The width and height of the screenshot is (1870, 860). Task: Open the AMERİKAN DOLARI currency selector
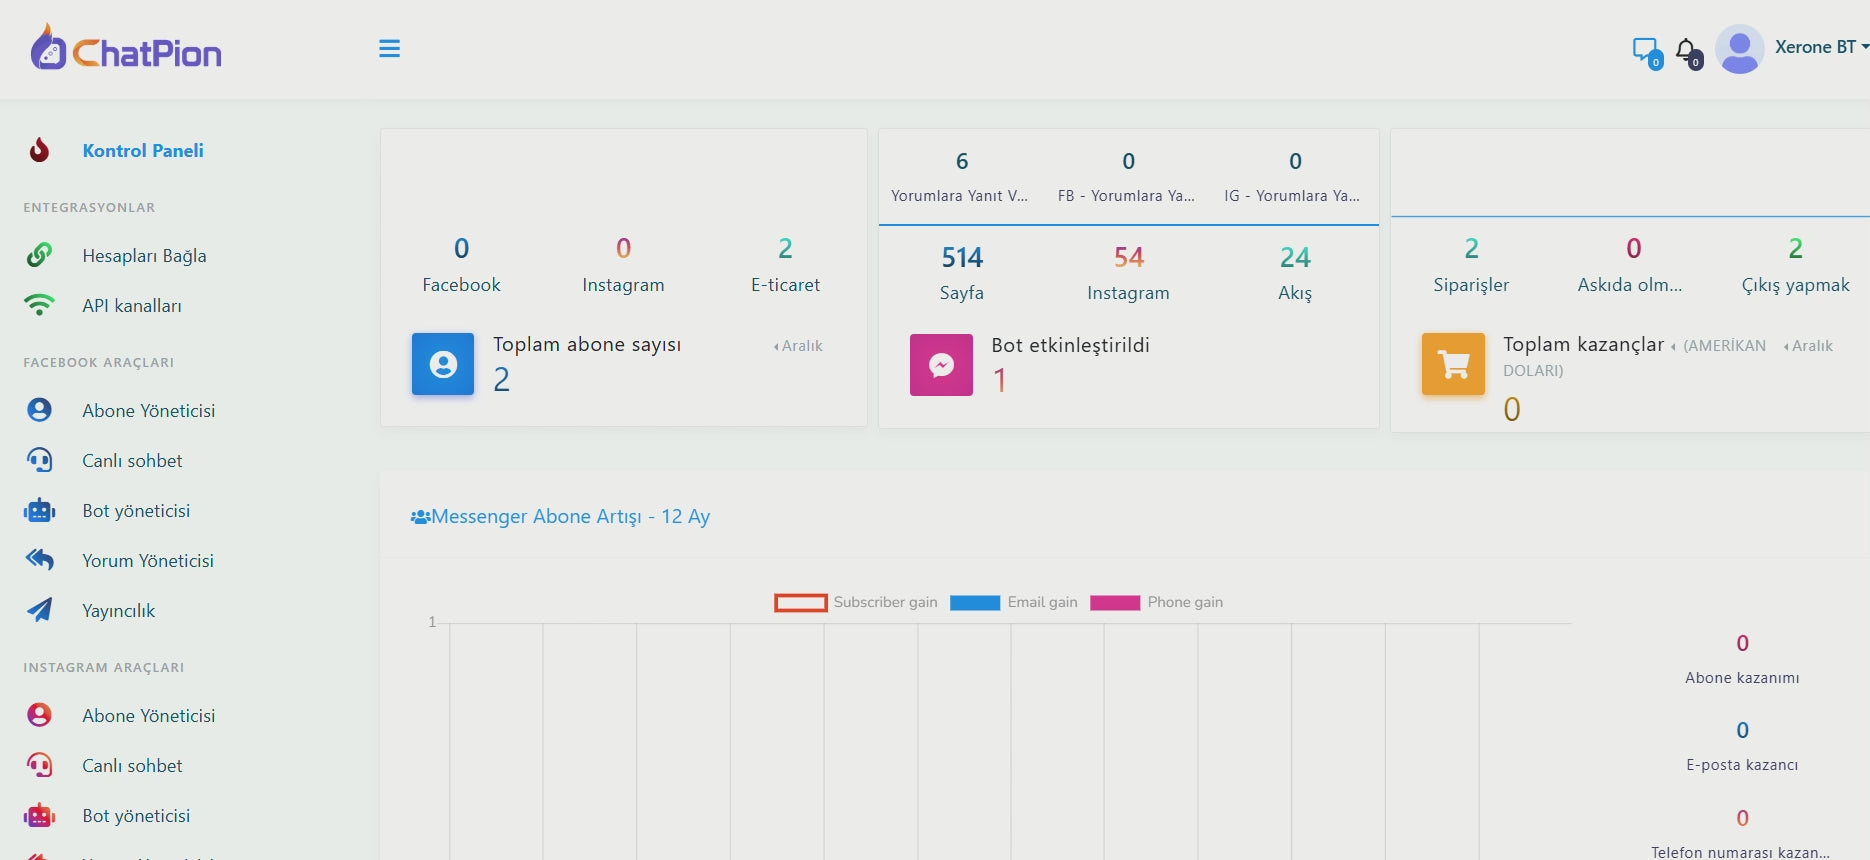1718,346
